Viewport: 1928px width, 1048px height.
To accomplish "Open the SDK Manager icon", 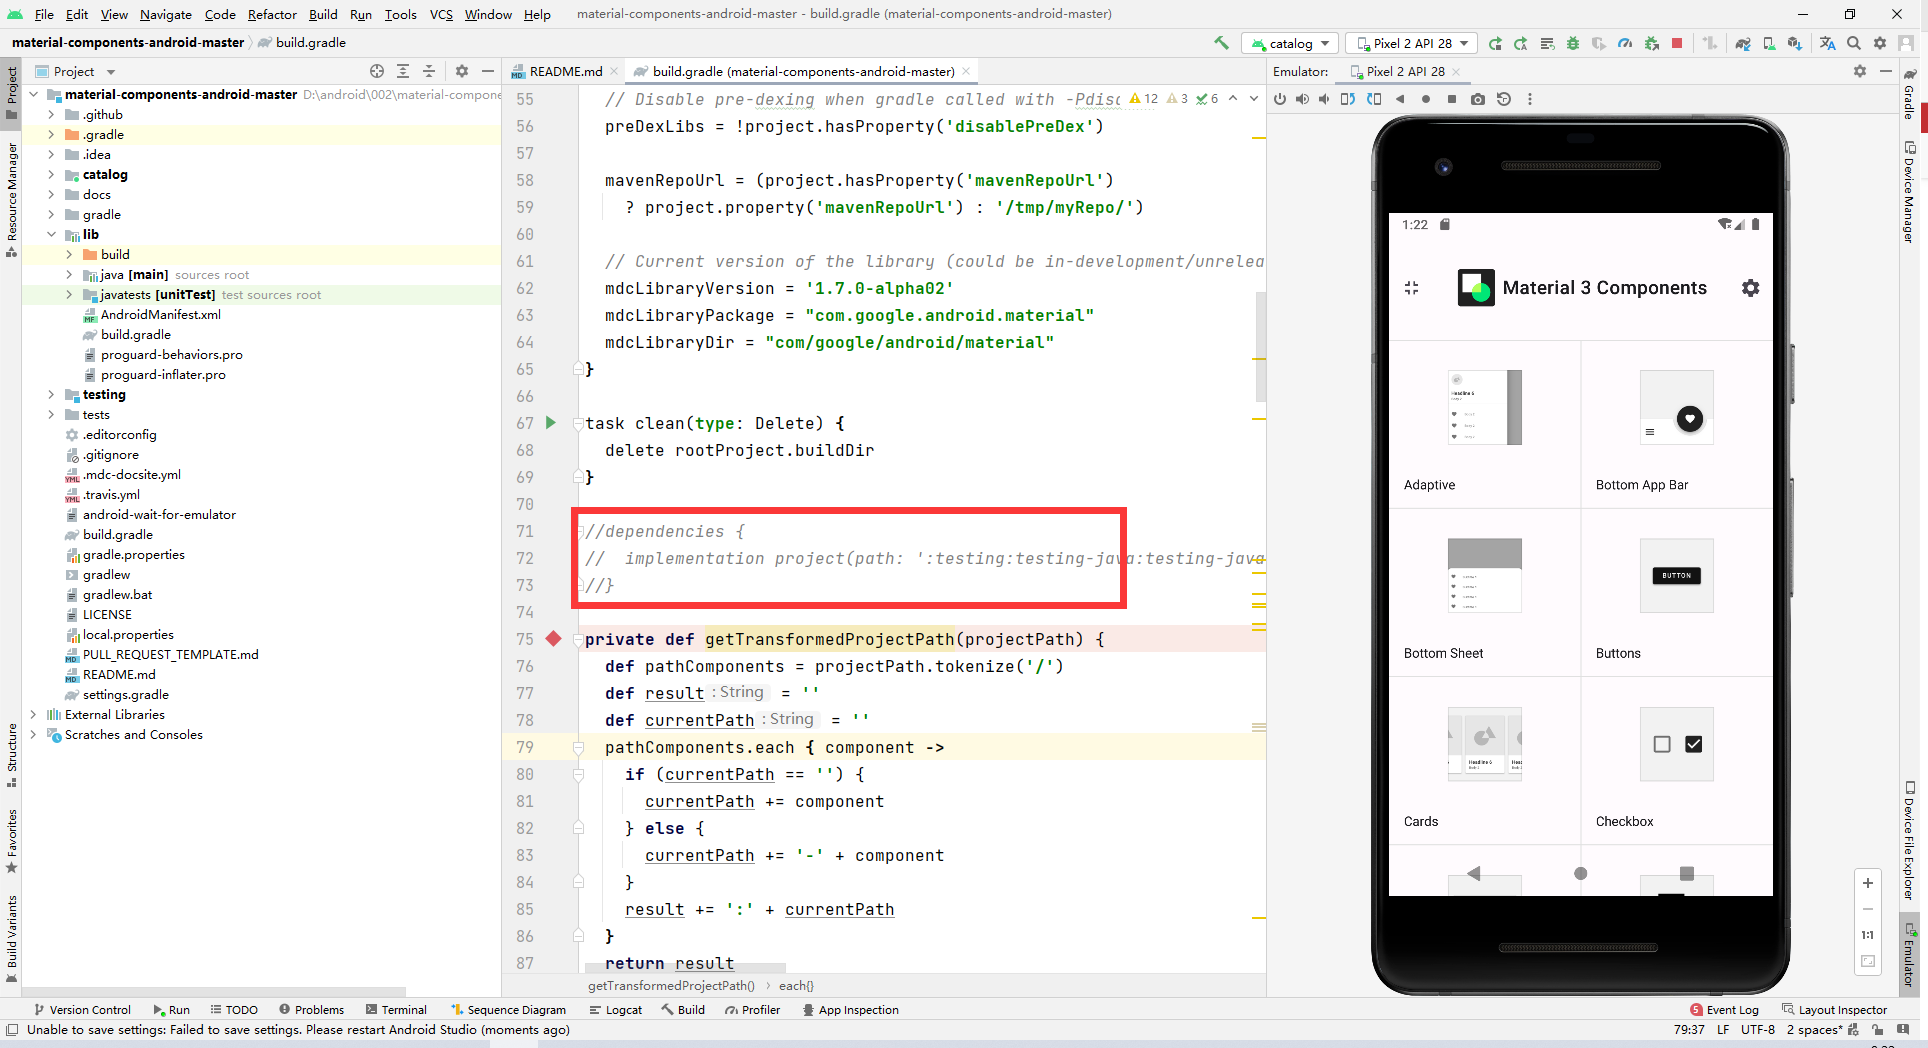I will (1795, 43).
